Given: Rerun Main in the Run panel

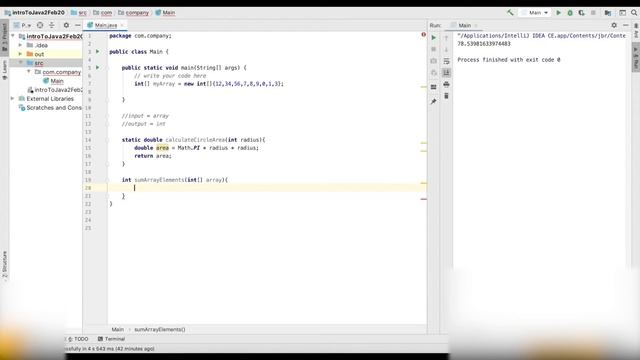Looking at the screenshot, I should coord(433,38).
